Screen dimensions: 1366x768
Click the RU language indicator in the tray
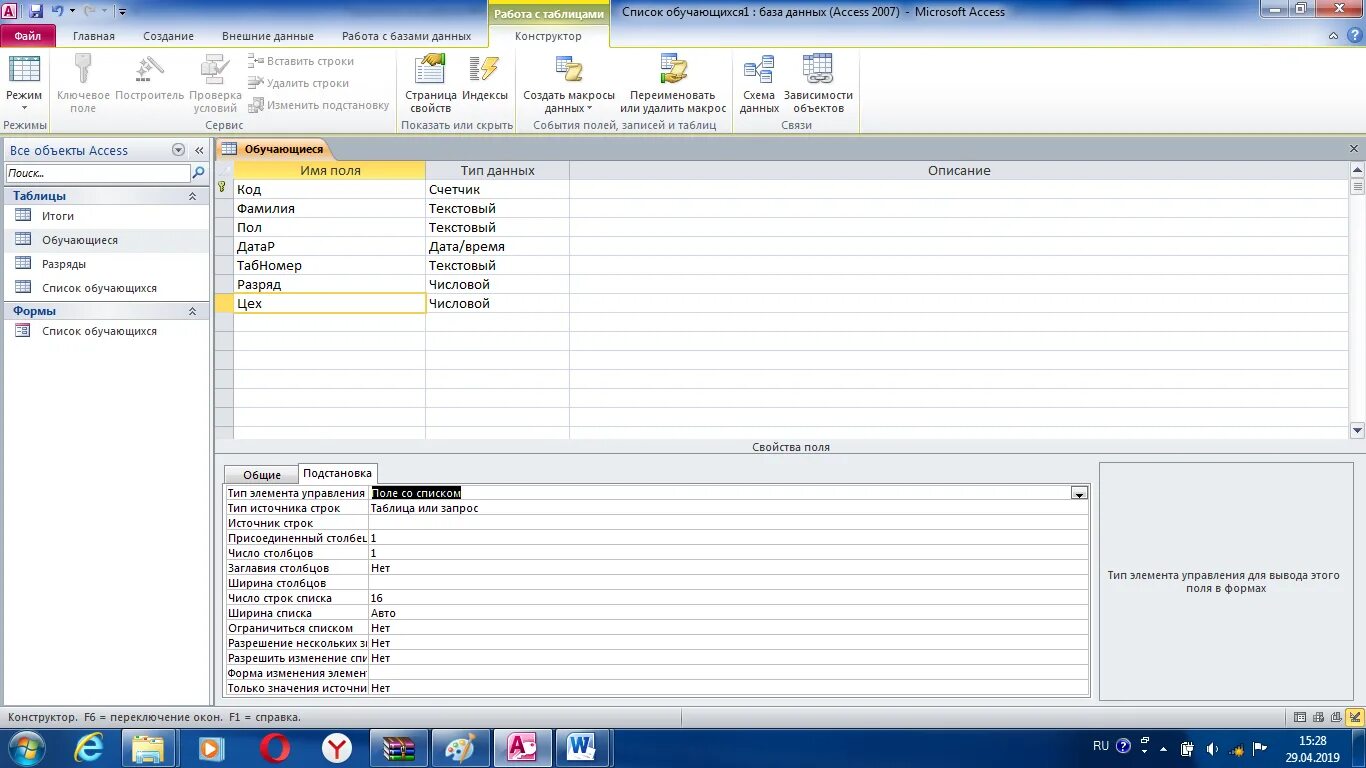tap(1101, 746)
